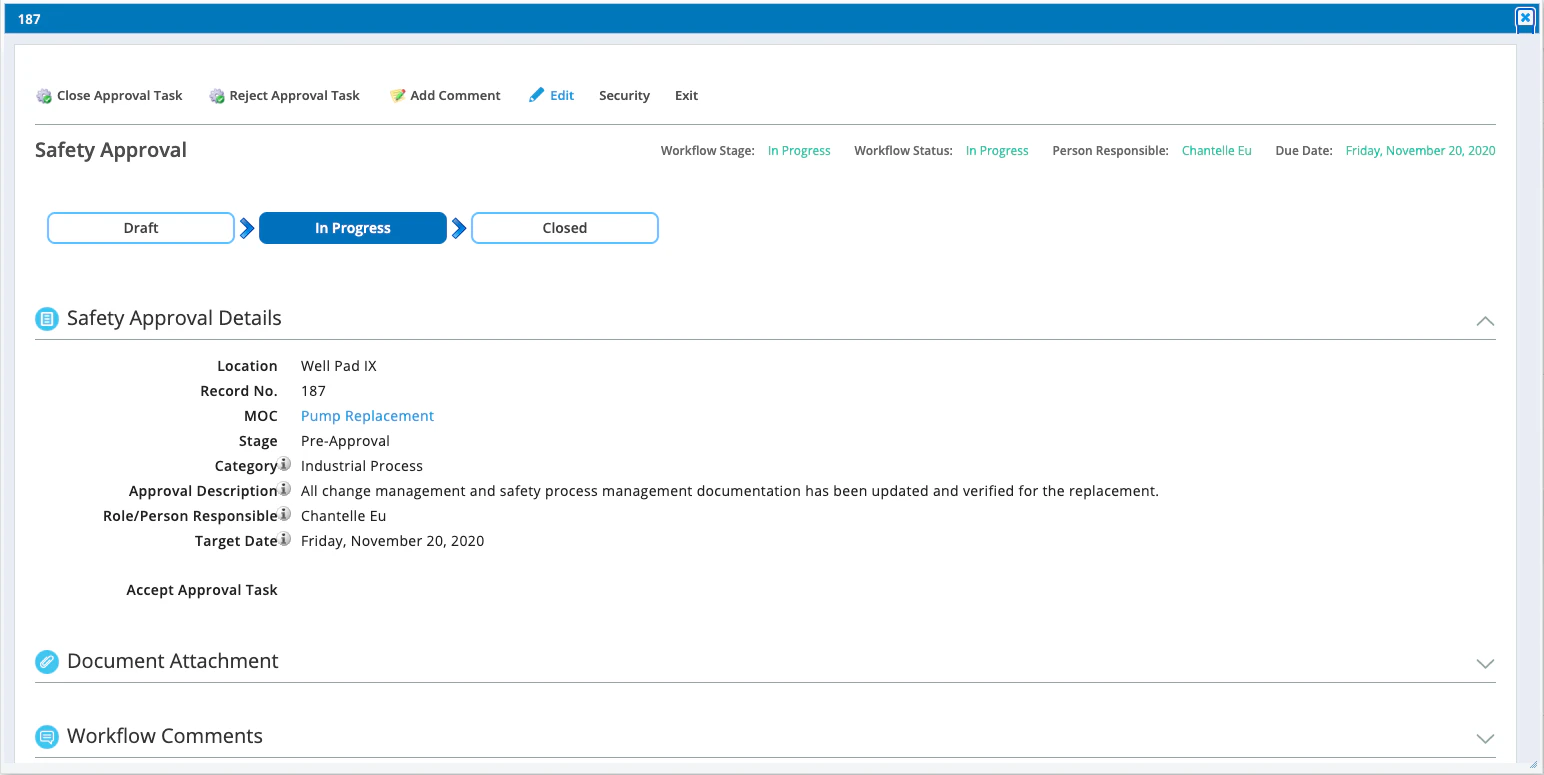Click the Edit pencil icon

tap(536, 94)
